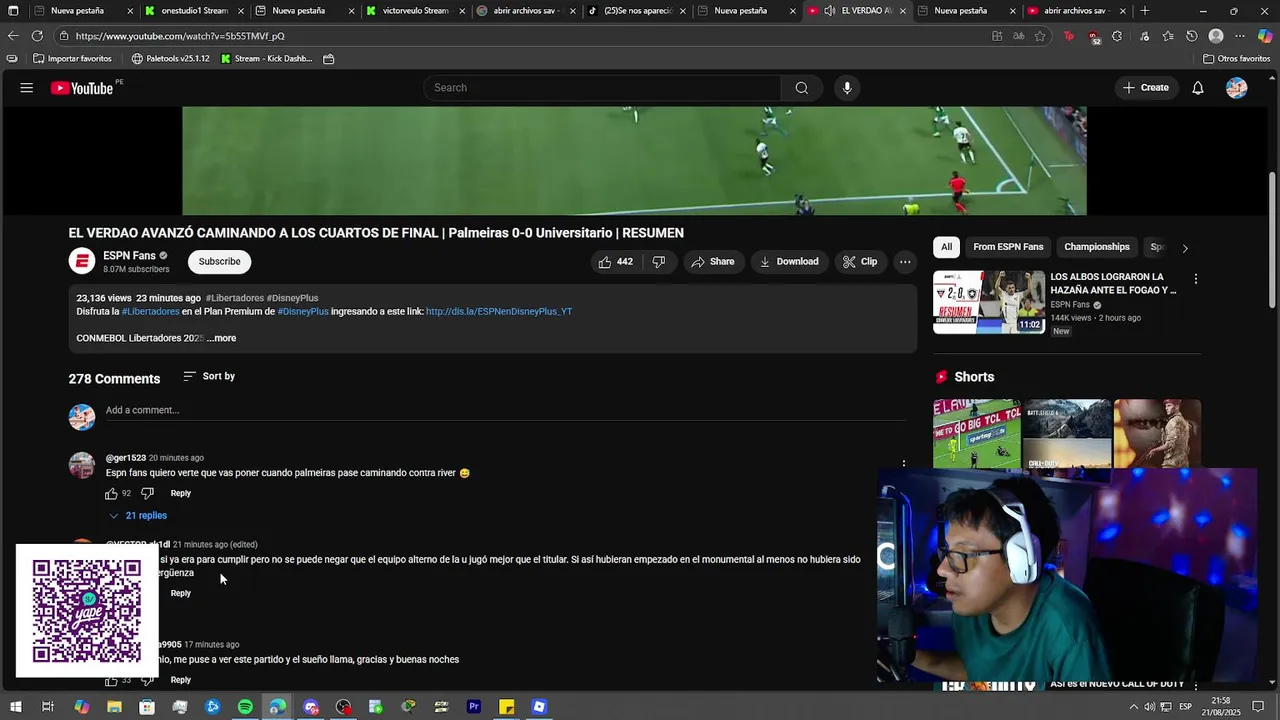Viewport: 1280px width, 720px height.
Task: Share the Palmeiras vs Universitario video
Action: coord(713,262)
